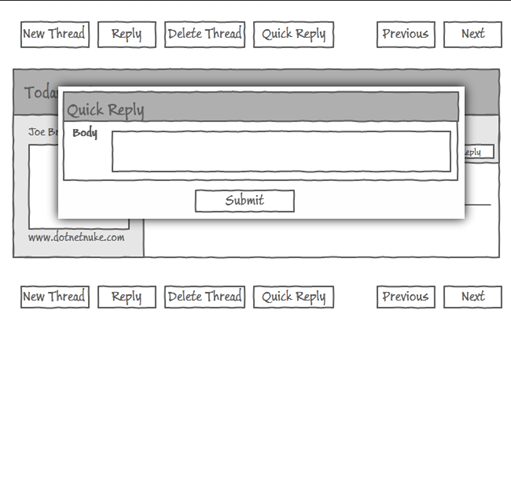This screenshot has width=511, height=480.
Task: Click the bottom Reply button
Action: pos(127,297)
